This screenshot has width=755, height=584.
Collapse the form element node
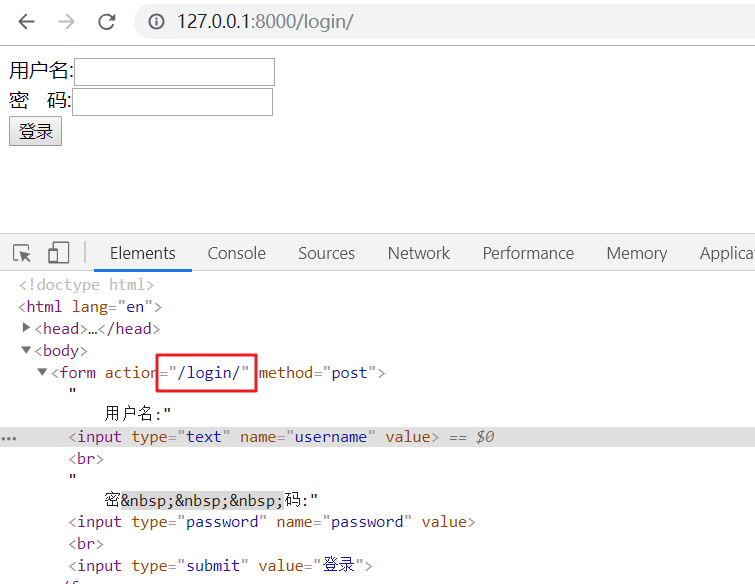[x=43, y=372]
